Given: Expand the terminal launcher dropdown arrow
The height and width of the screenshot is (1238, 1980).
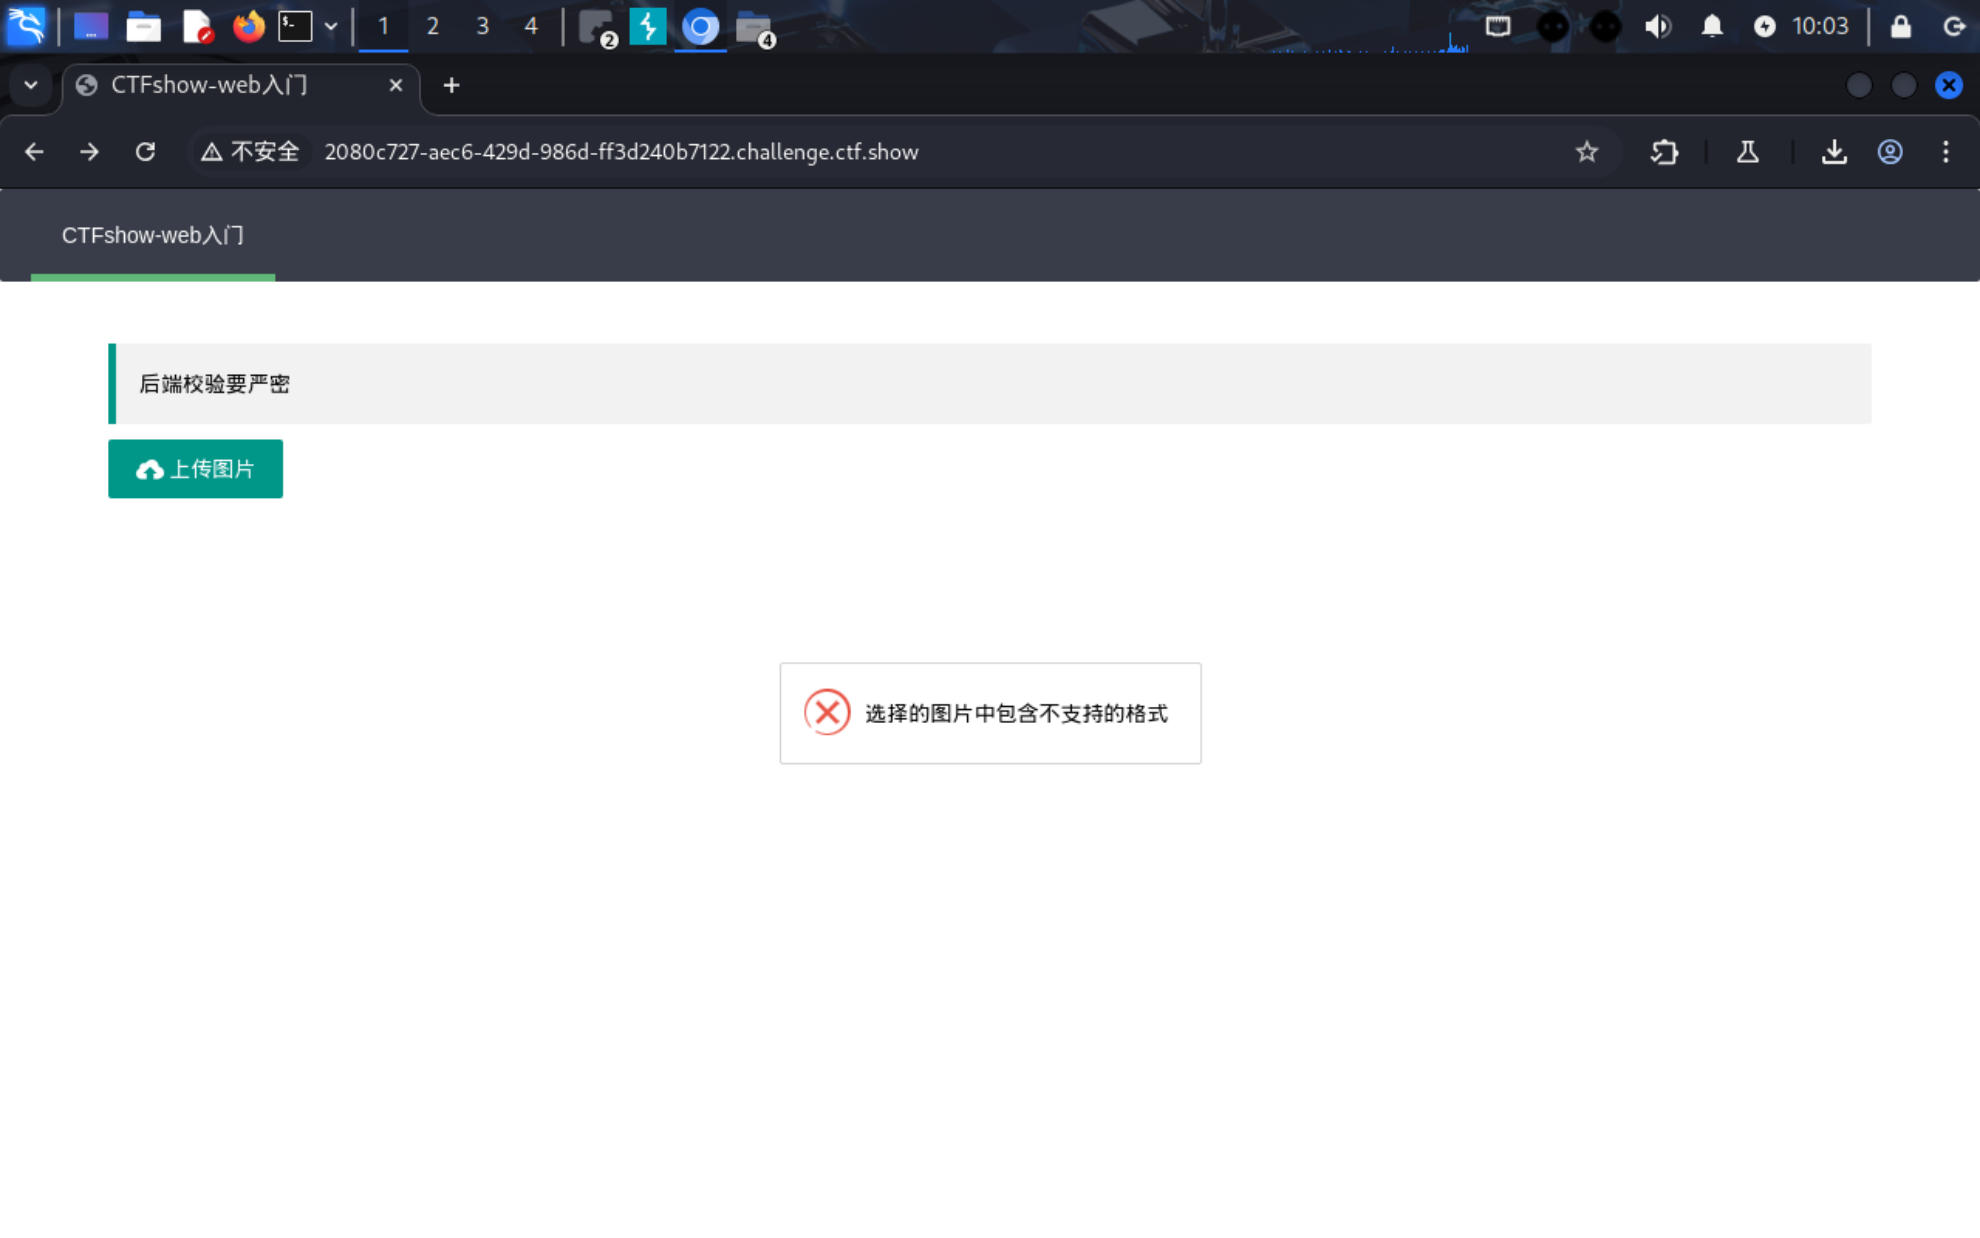Looking at the screenshot, I should [331, 26].
